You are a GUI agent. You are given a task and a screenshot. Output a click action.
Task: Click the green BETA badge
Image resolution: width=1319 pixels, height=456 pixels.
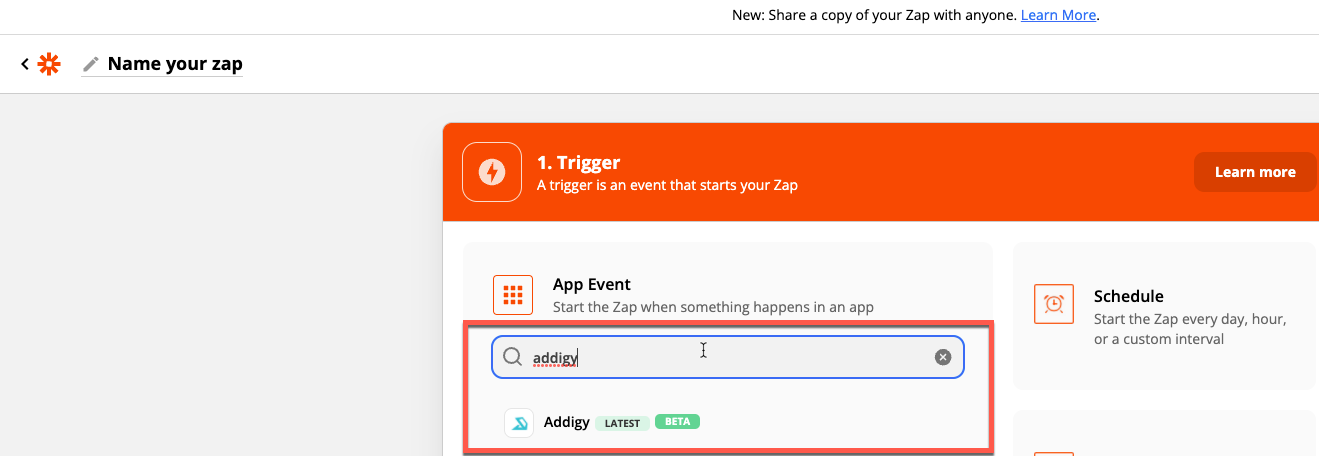click(x=677, y=422)
